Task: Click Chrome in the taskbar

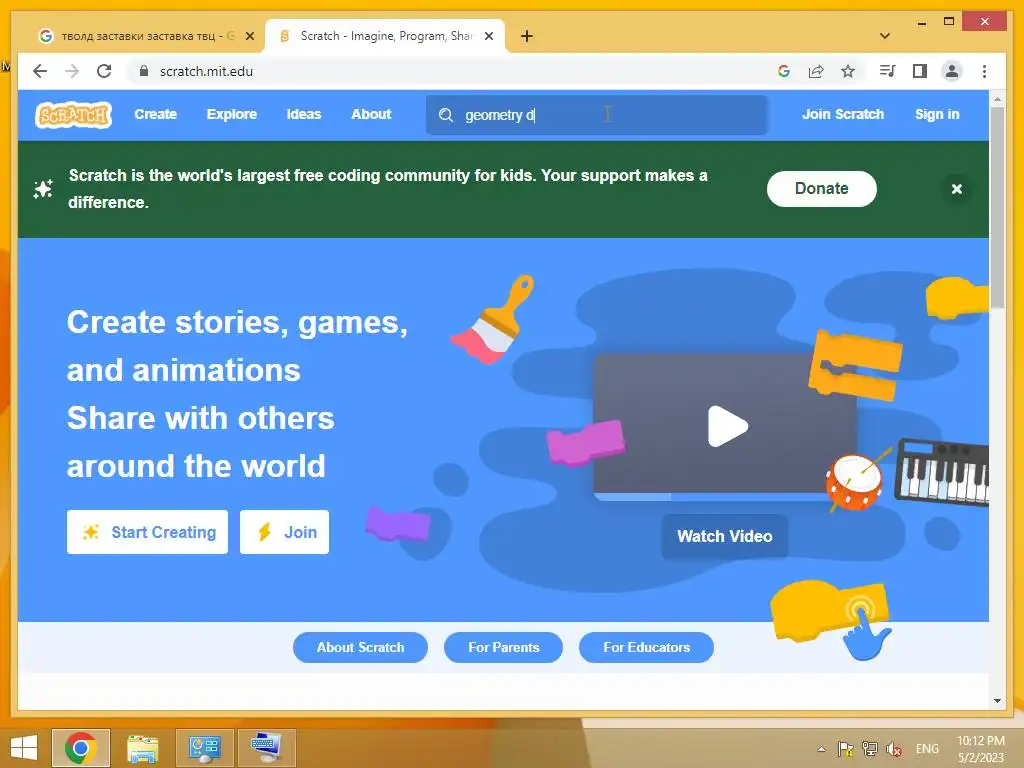Action: 81,748
